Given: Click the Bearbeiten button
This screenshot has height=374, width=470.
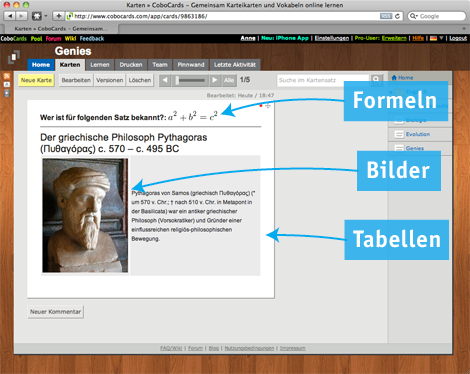Looking at the screenshot, I should click(x=76, y=80).
